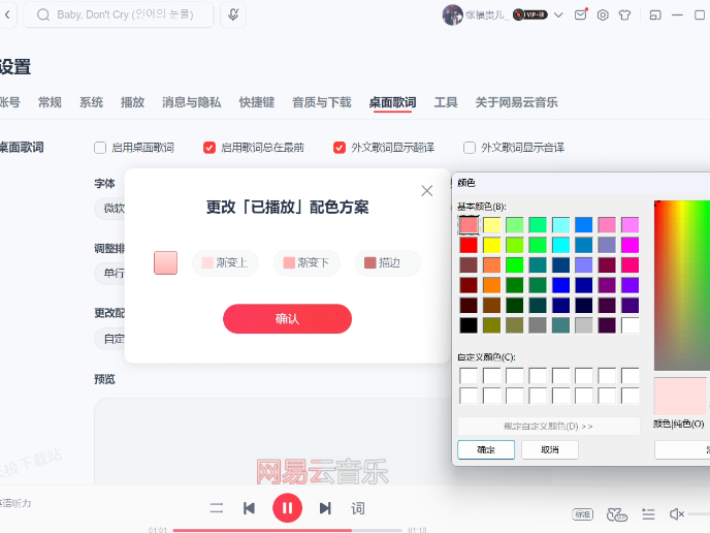The height and width of the screenshot is (533, 710).
Task: Go back with the top-left arrow
Action: point(7,14)
